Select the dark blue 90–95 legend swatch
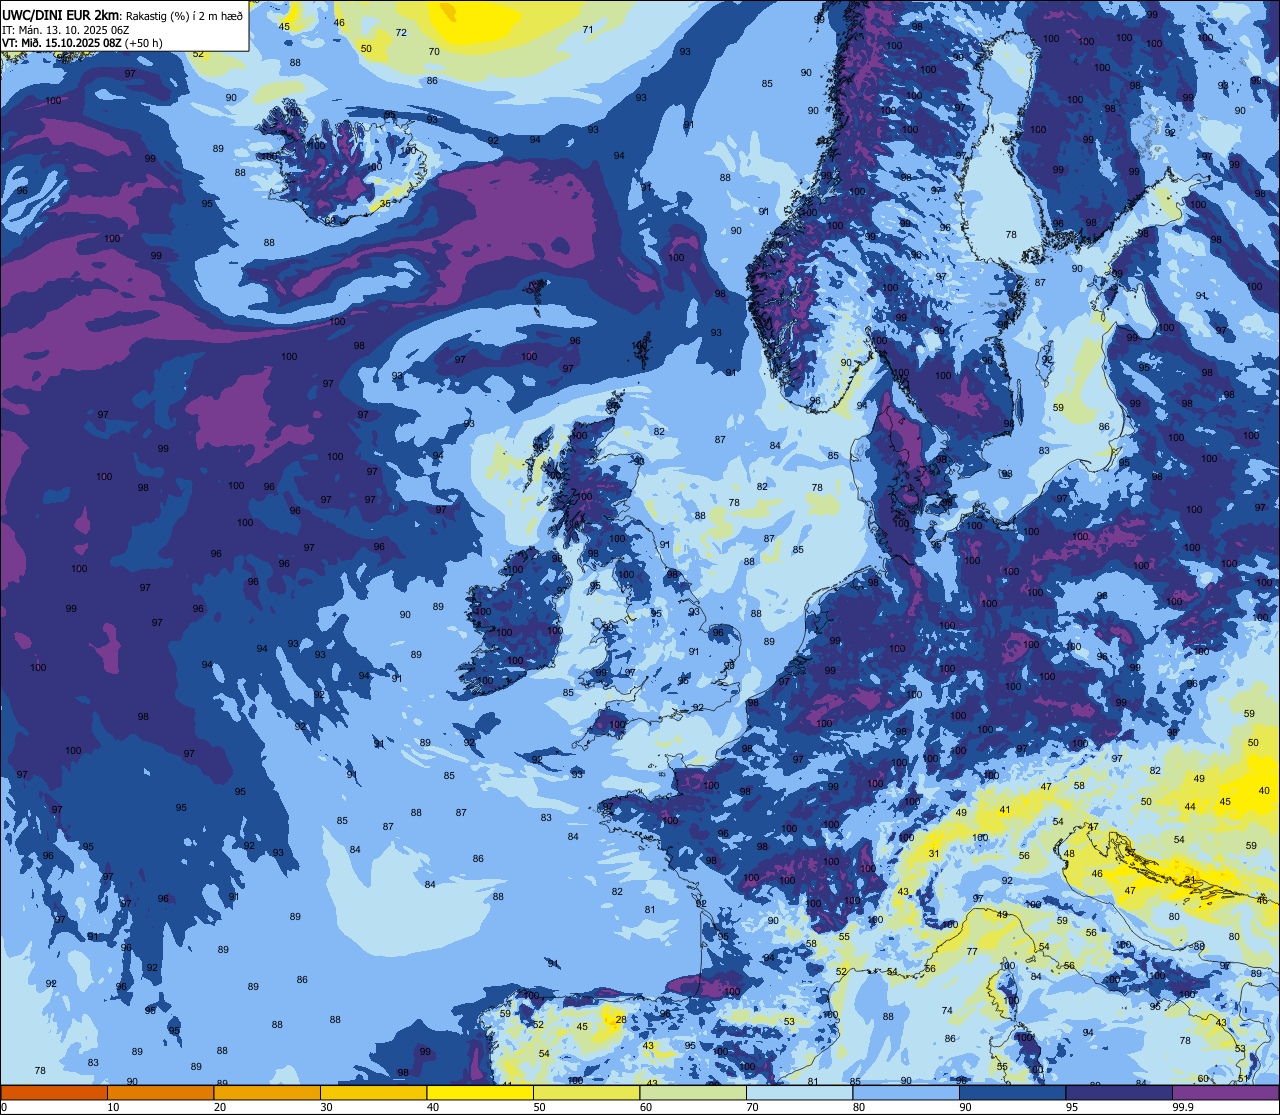This screenshot has height=1115, width=1280. 1012,1092
